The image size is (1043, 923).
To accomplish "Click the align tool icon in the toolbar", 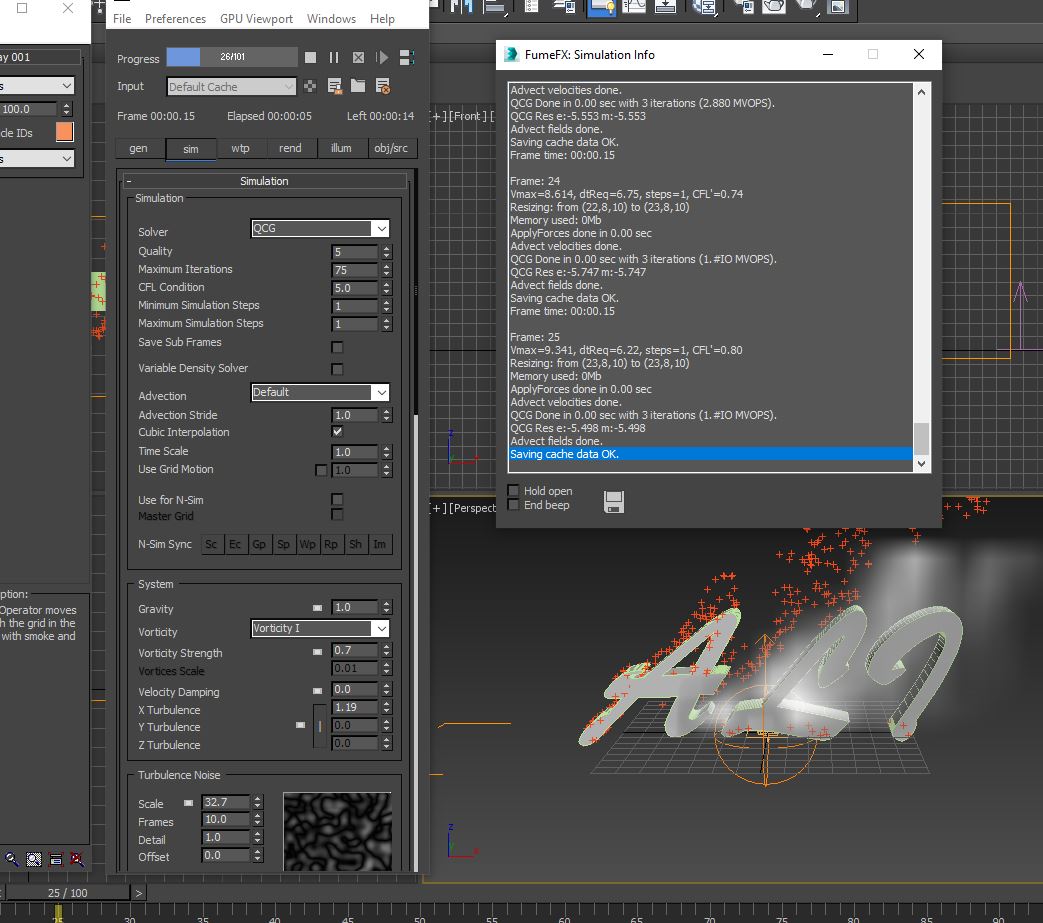I will 495,7.
